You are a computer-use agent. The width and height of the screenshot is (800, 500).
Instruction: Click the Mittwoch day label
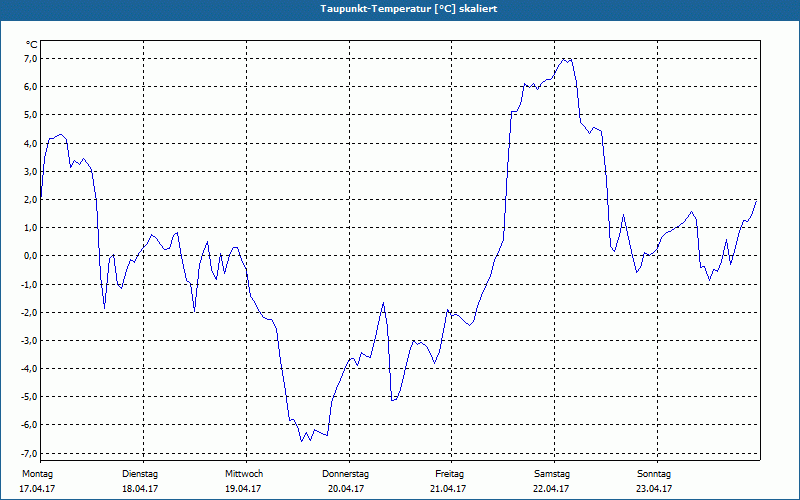point(244,474)
